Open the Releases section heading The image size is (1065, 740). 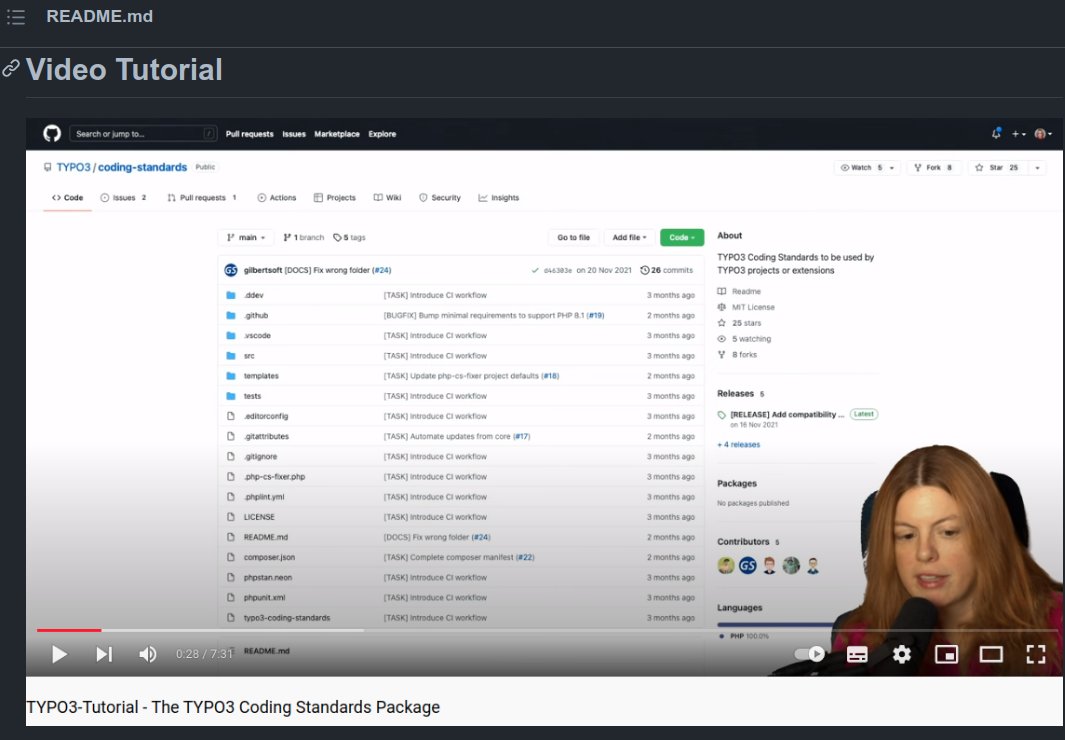click(736, 394)
